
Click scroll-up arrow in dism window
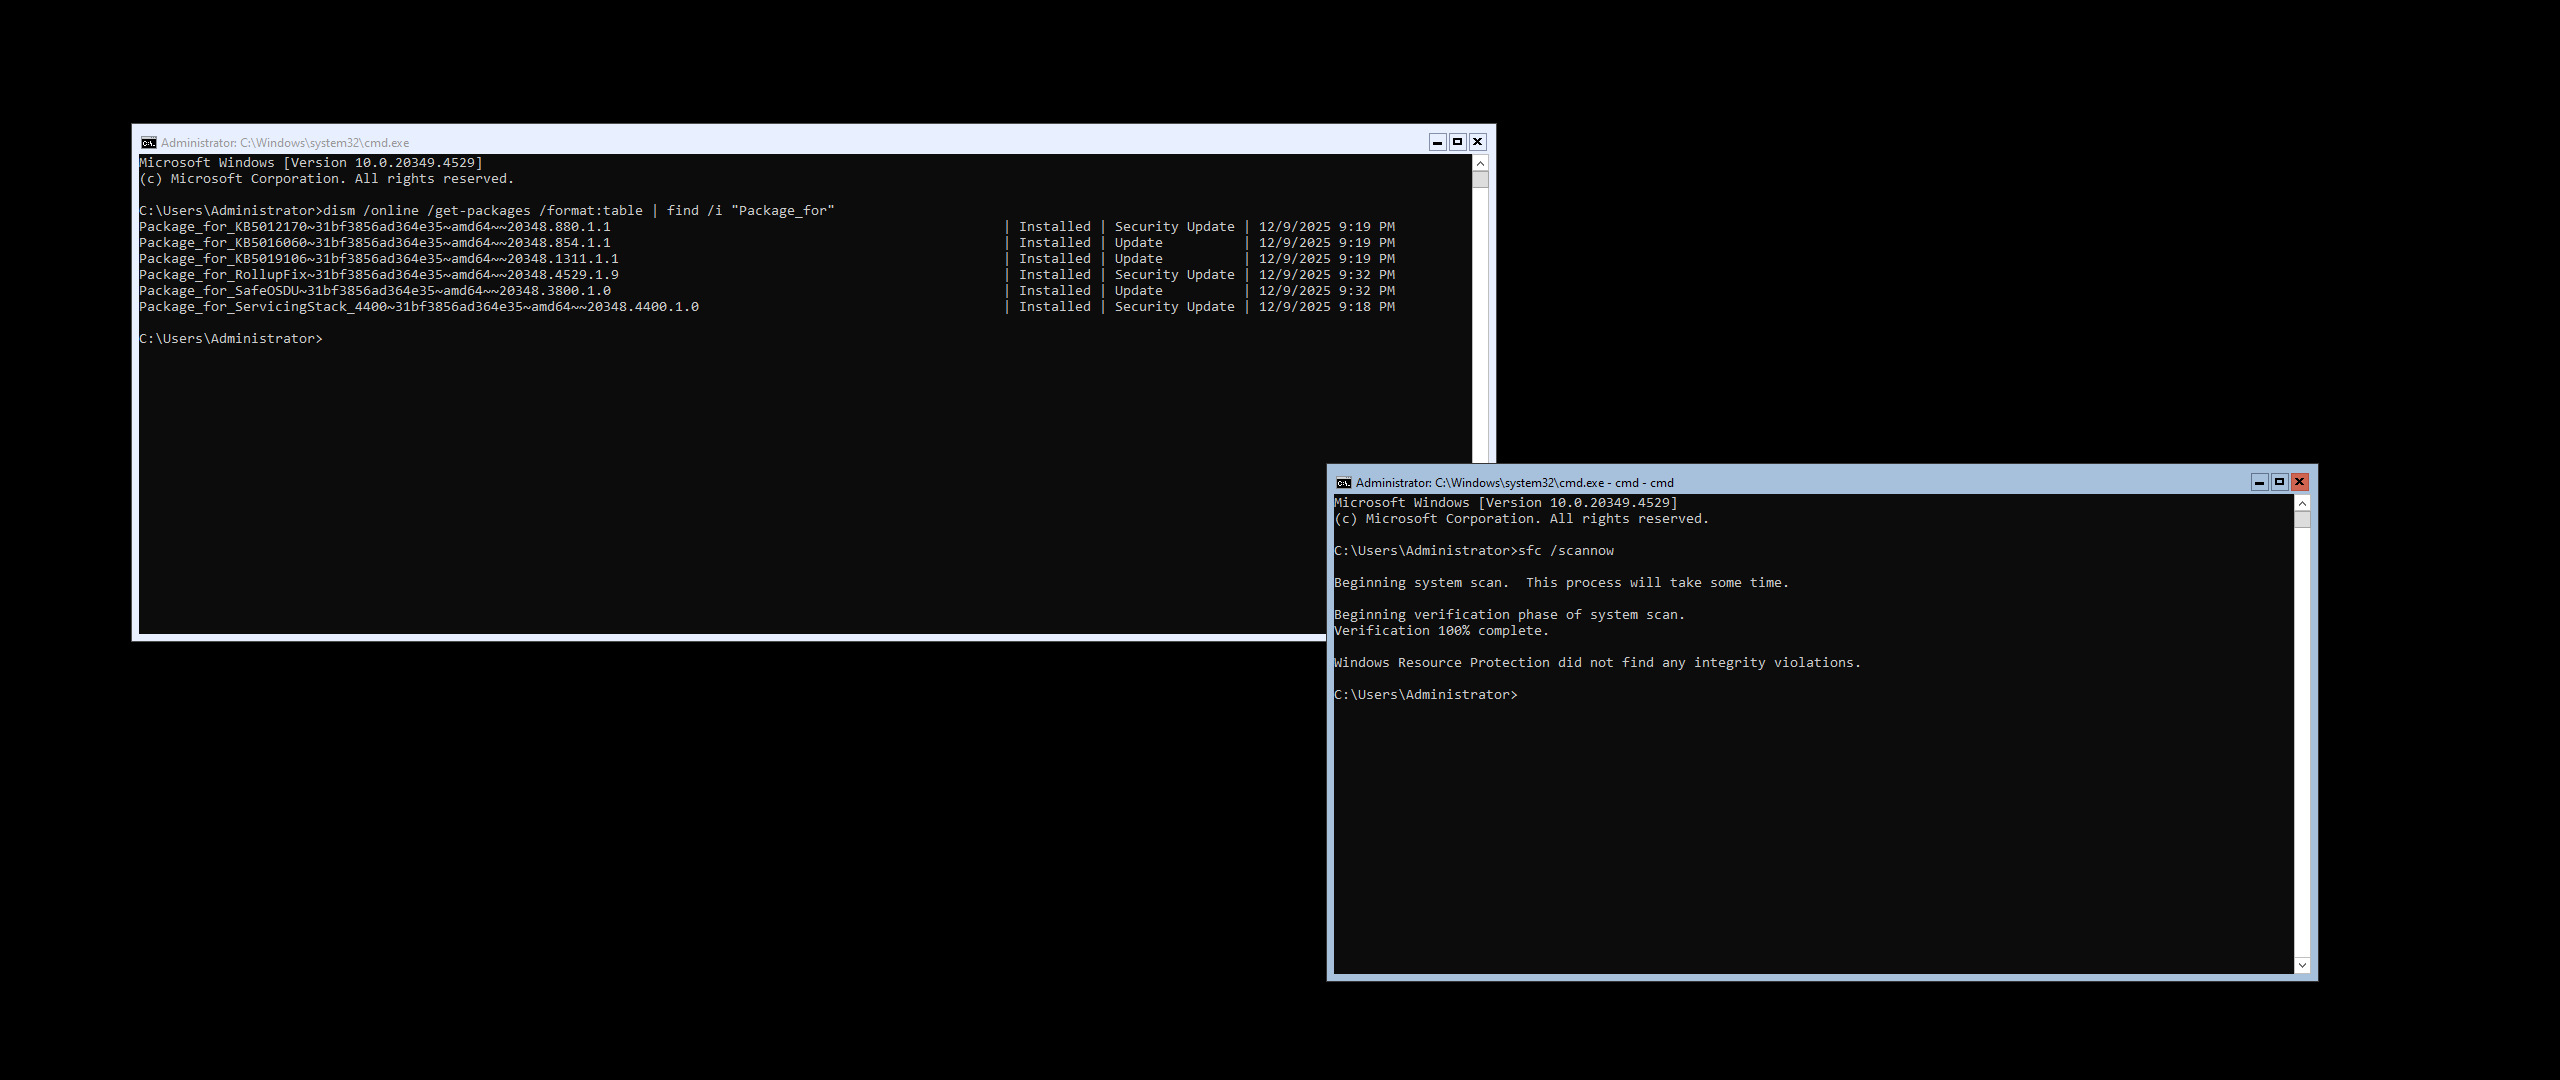1480,163
